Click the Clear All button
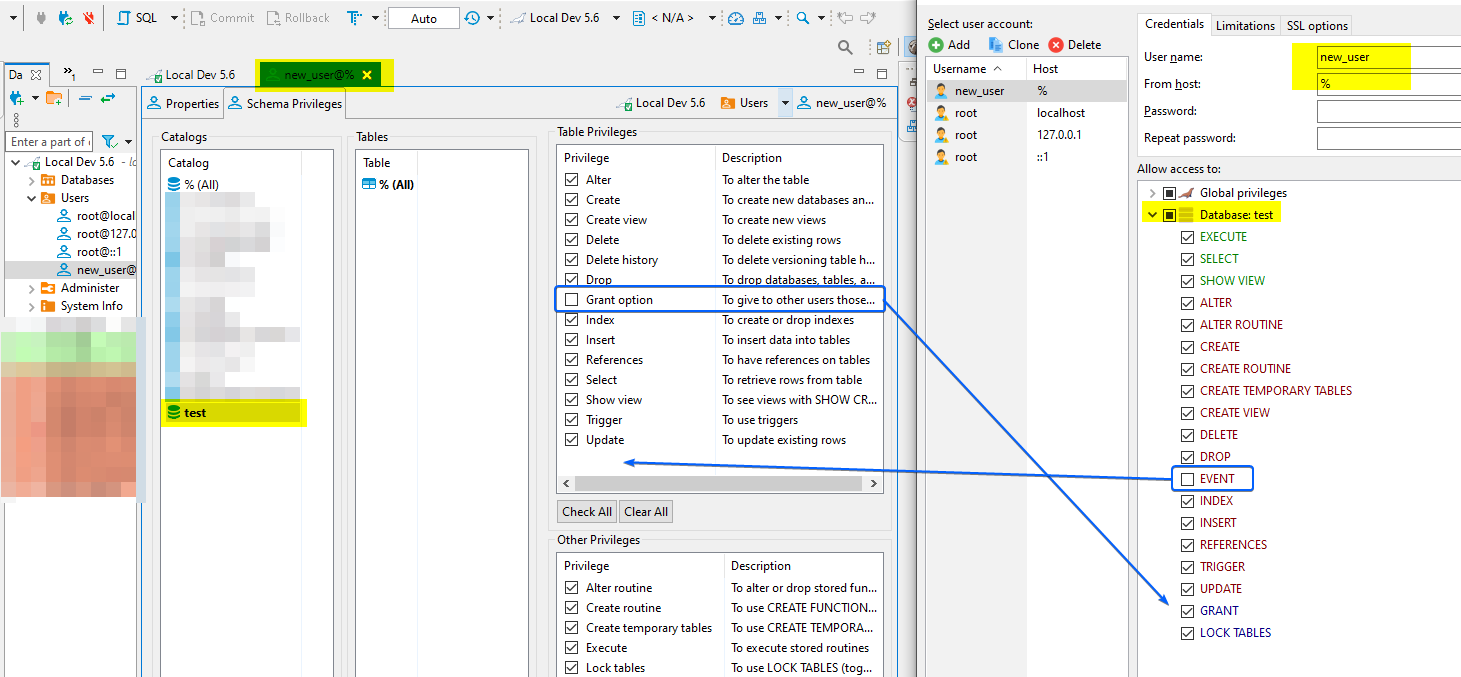Image resolution: width=1461 pixels, height=677 pixels. pos(646,511)
